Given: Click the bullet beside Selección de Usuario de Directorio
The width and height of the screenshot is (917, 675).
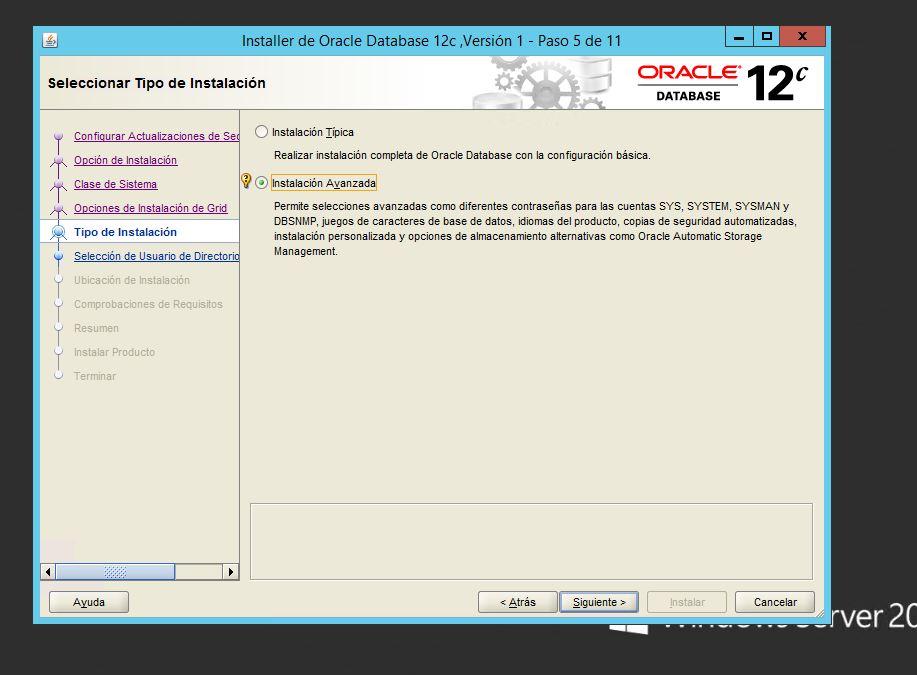Looking at the screenshot, I should point(58,256).
